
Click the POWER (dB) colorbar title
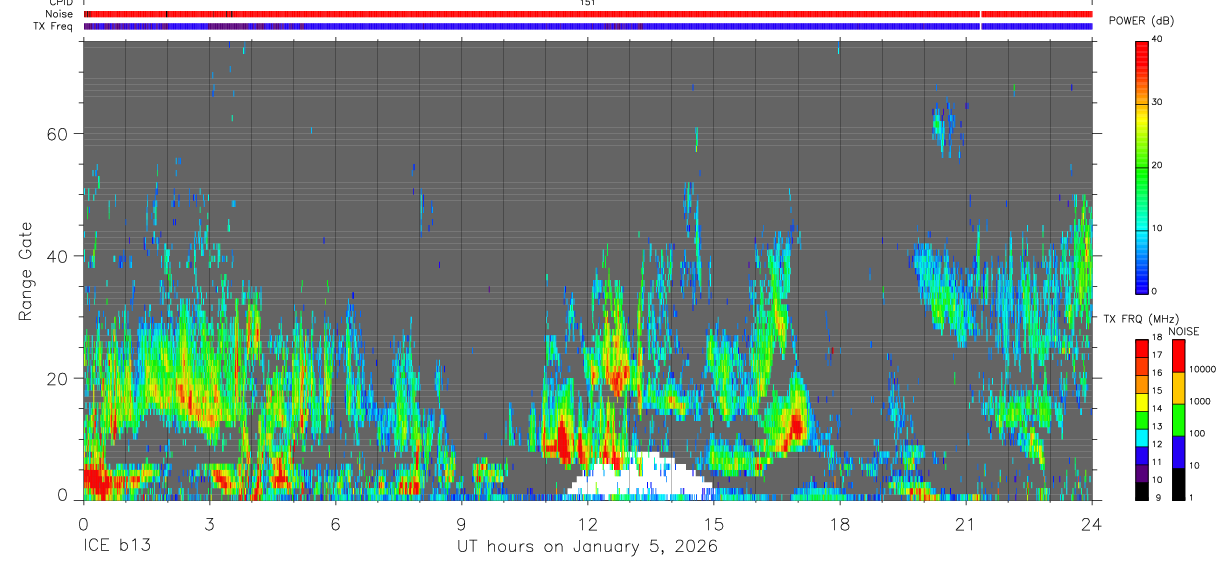pyautogui.click(x=1141, y=20)
